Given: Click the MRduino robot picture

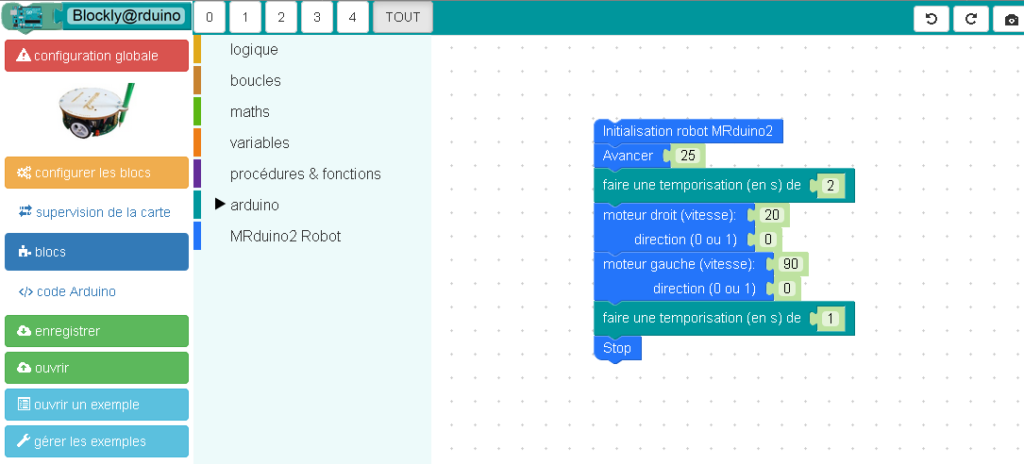Looking at the screenshot, I should click(96, 111).
